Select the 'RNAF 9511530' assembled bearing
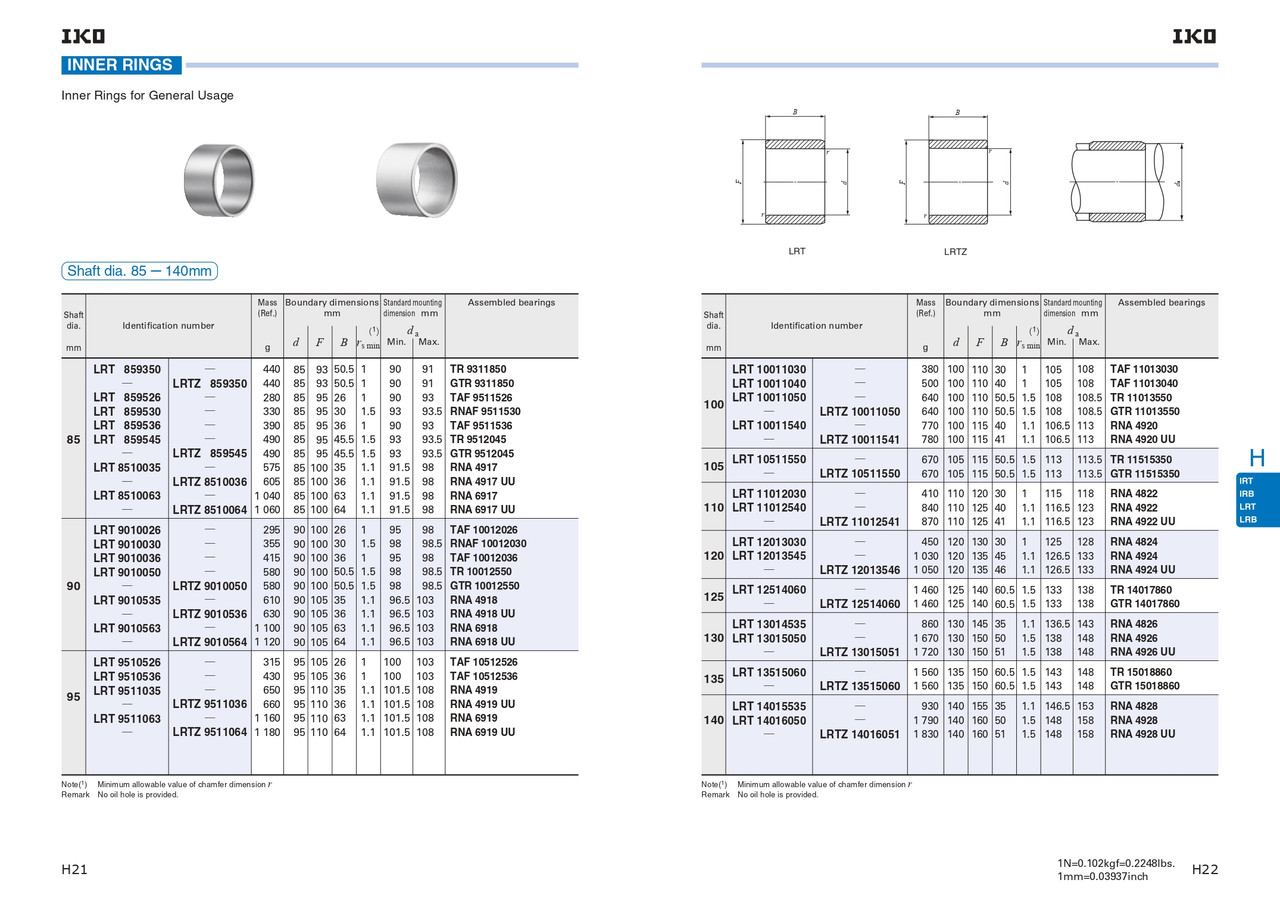The image size is (1280, 904). [486, 411]
